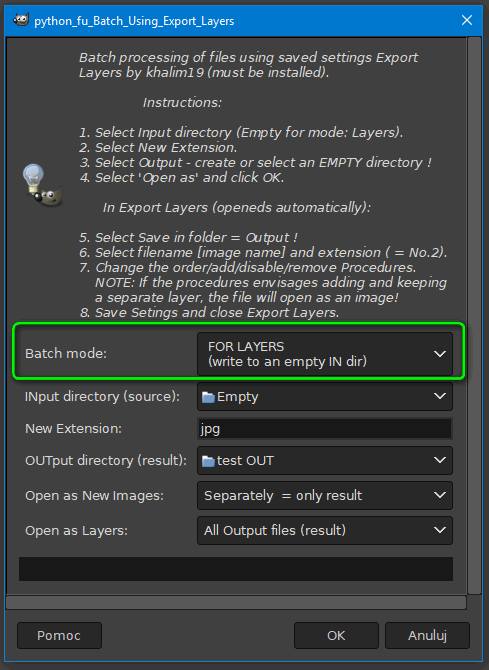
Task: Click the 'Batch mode:' label
Action: point(66,354)
